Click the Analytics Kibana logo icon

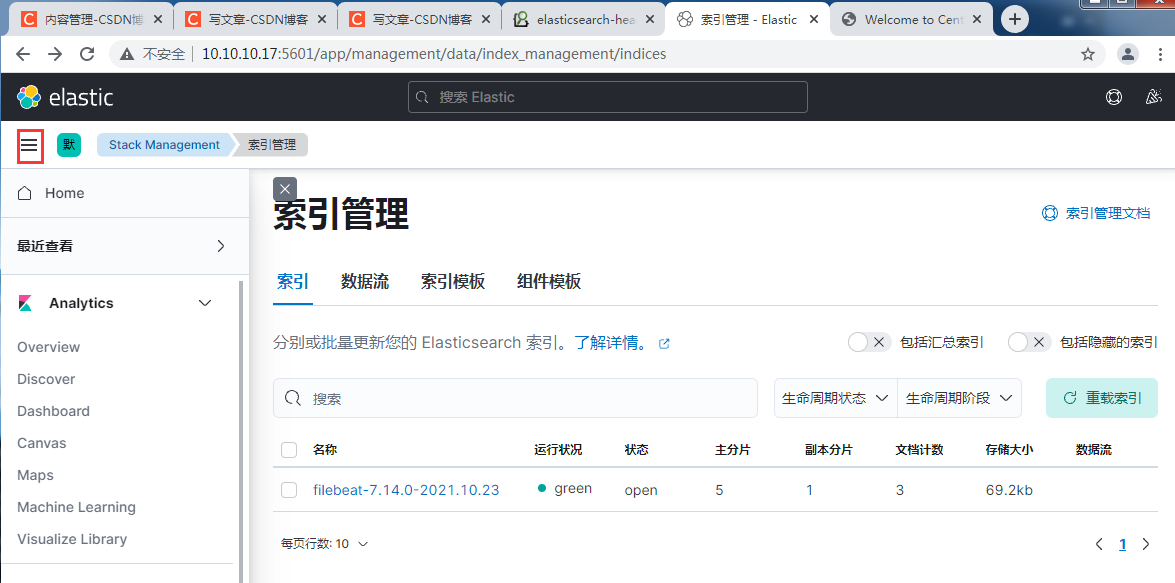click(x=25, y=303)
